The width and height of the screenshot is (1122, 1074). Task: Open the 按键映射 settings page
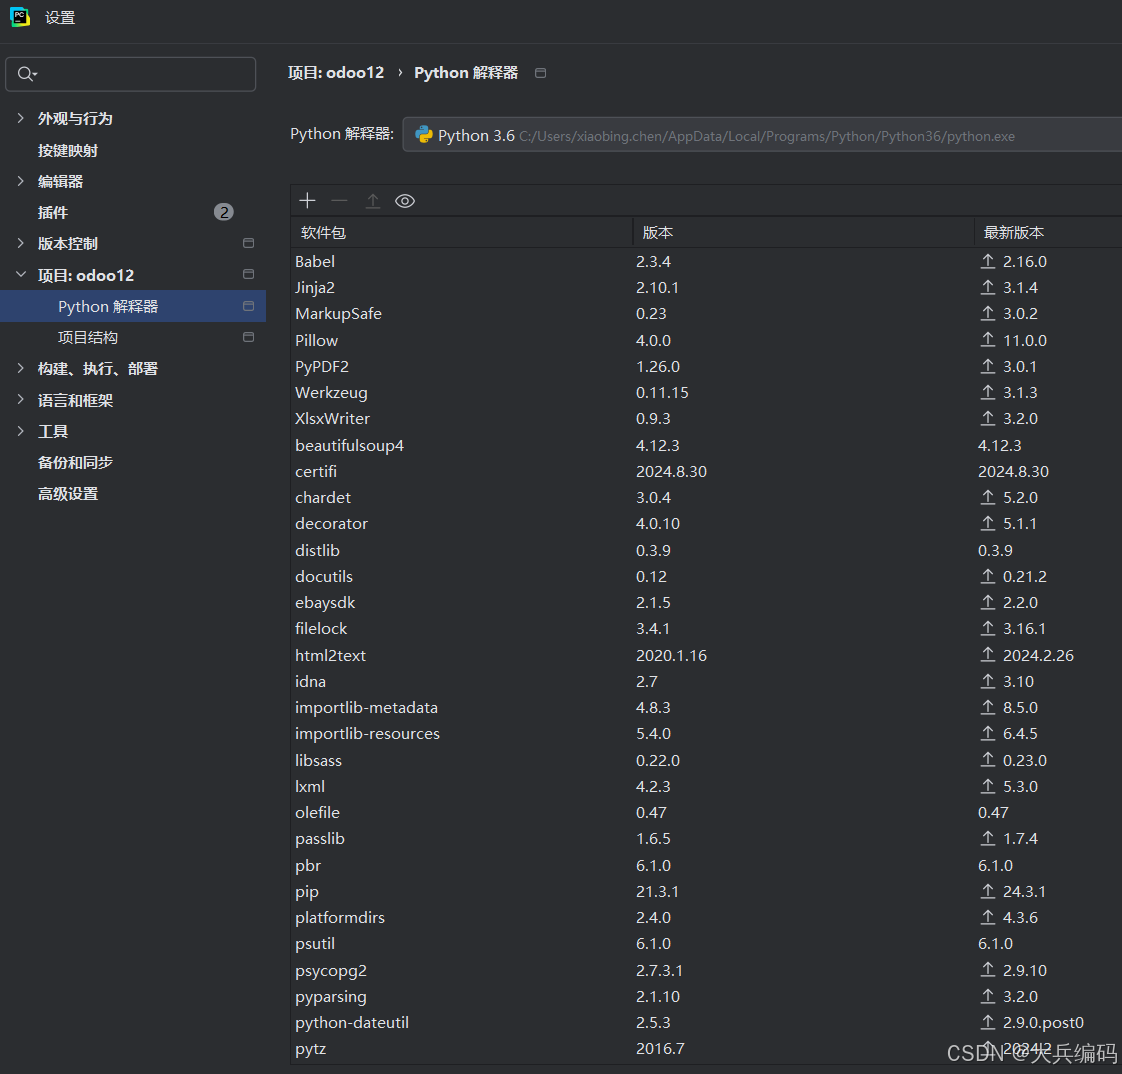point(68,150)
